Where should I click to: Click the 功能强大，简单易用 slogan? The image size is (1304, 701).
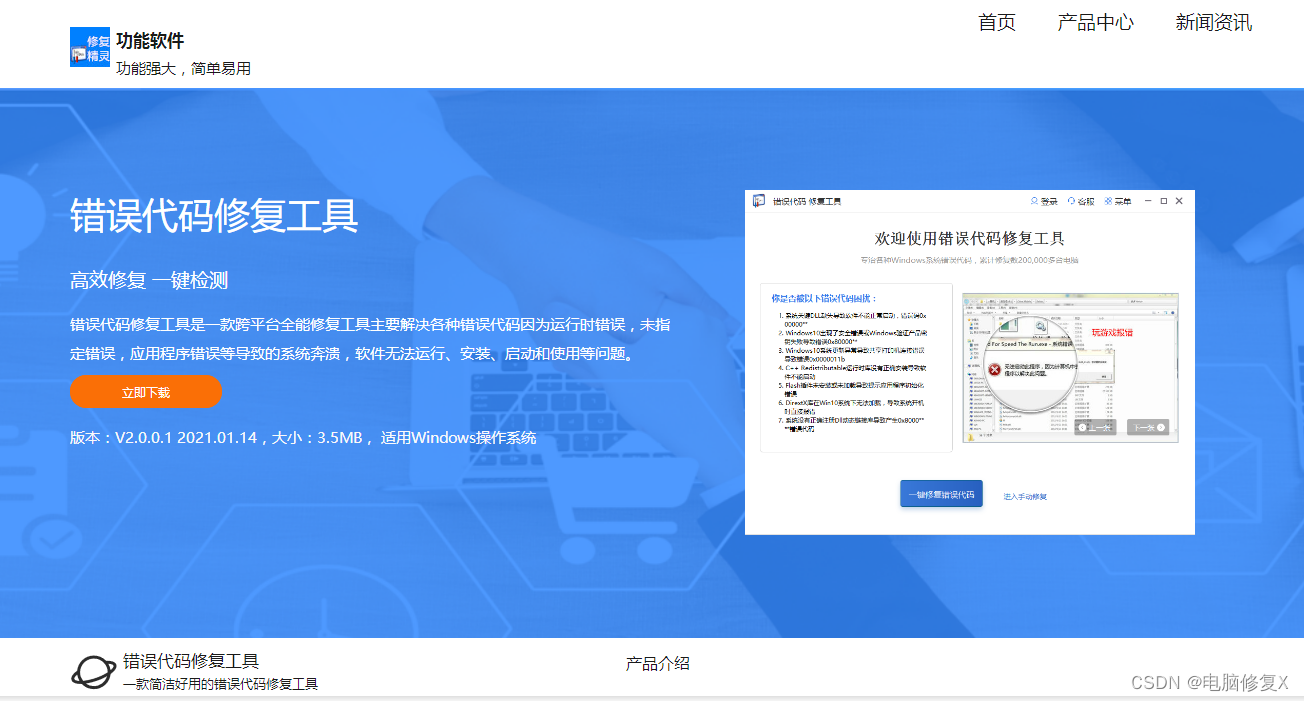point(183,68)
